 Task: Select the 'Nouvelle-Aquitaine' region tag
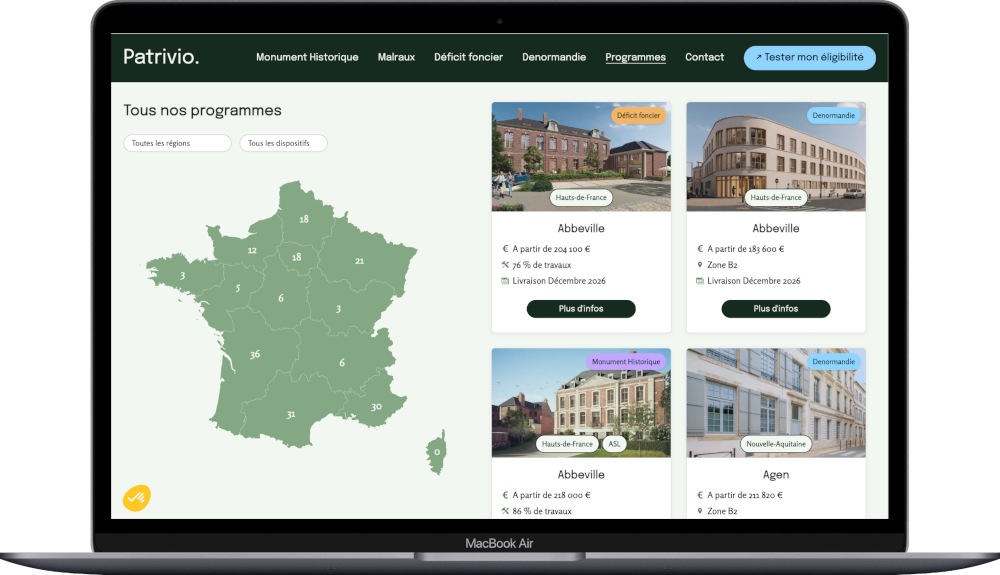(x=776, y=444)
